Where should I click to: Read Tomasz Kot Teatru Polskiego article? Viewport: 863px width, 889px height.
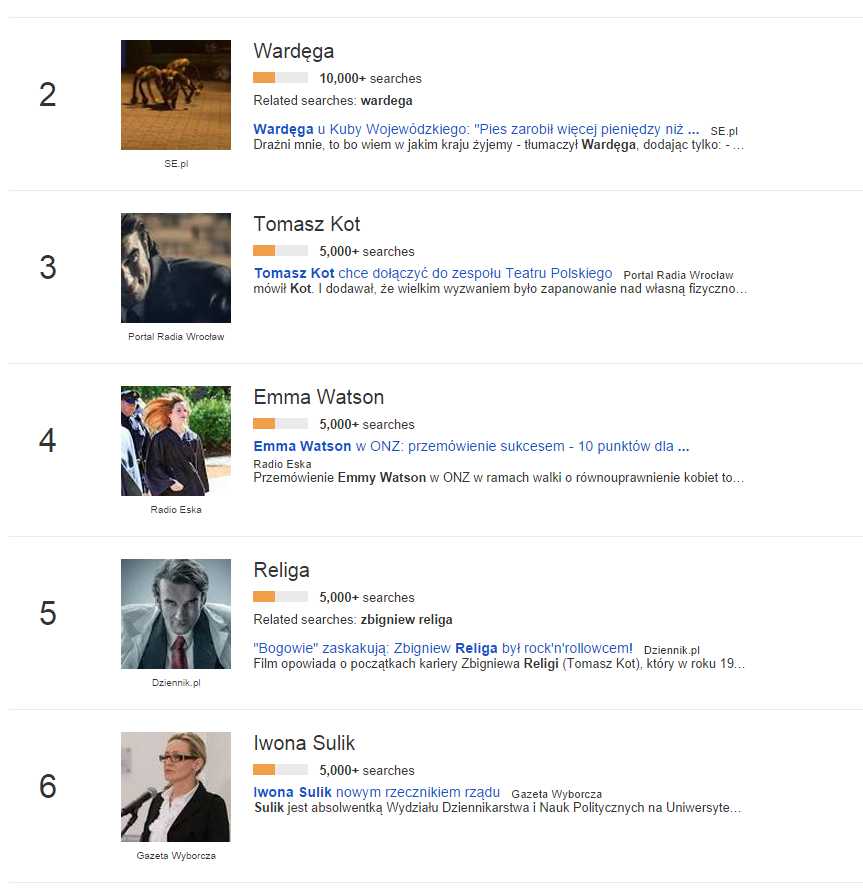433,273
